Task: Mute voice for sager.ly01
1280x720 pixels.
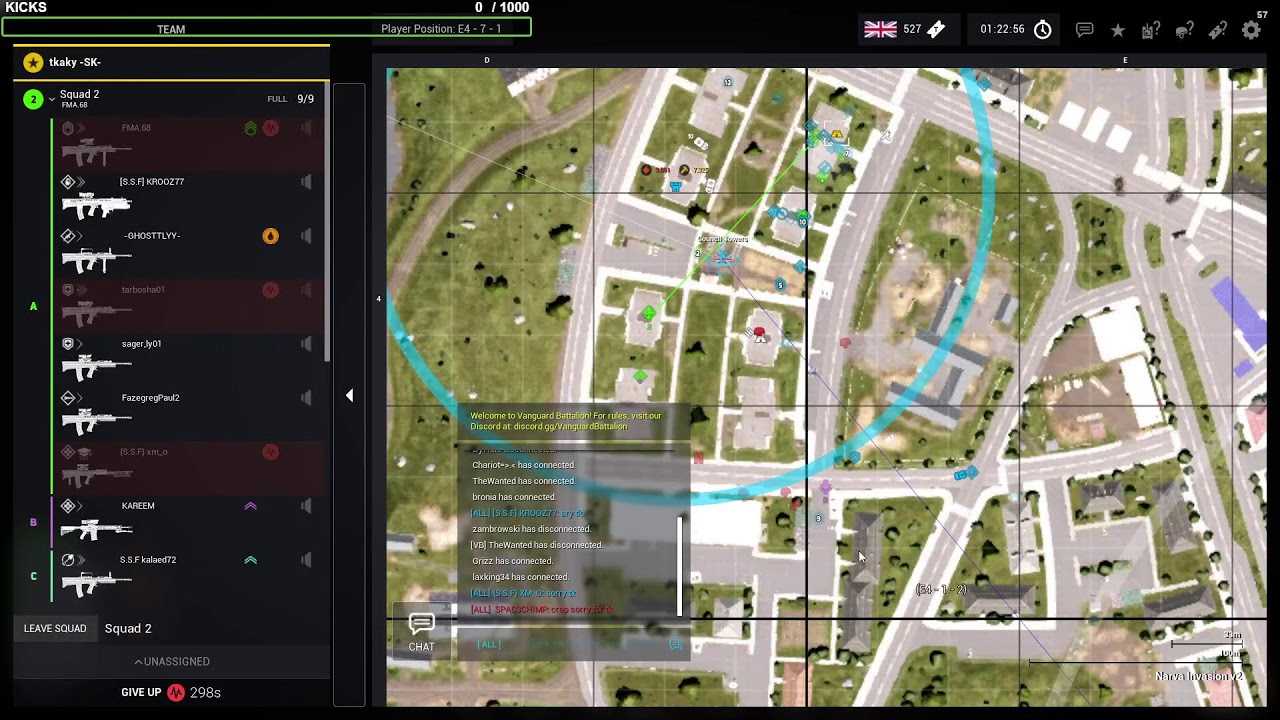Action: click(x=306, y=344)
